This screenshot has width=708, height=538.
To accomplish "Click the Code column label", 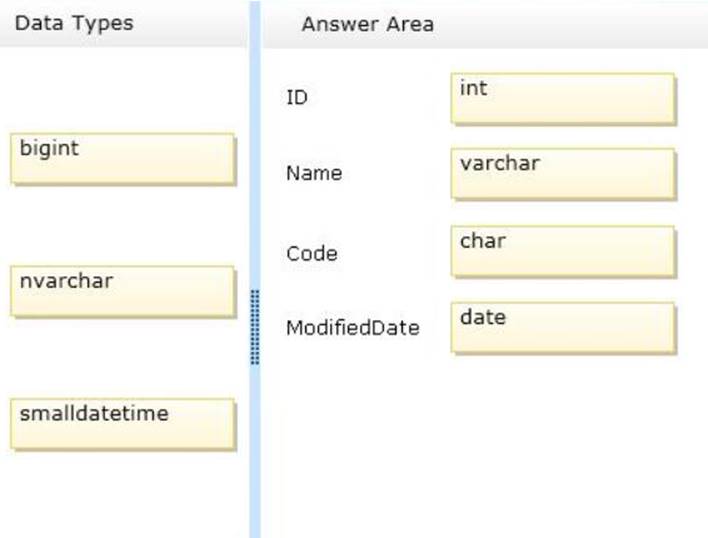I will 312,254.
